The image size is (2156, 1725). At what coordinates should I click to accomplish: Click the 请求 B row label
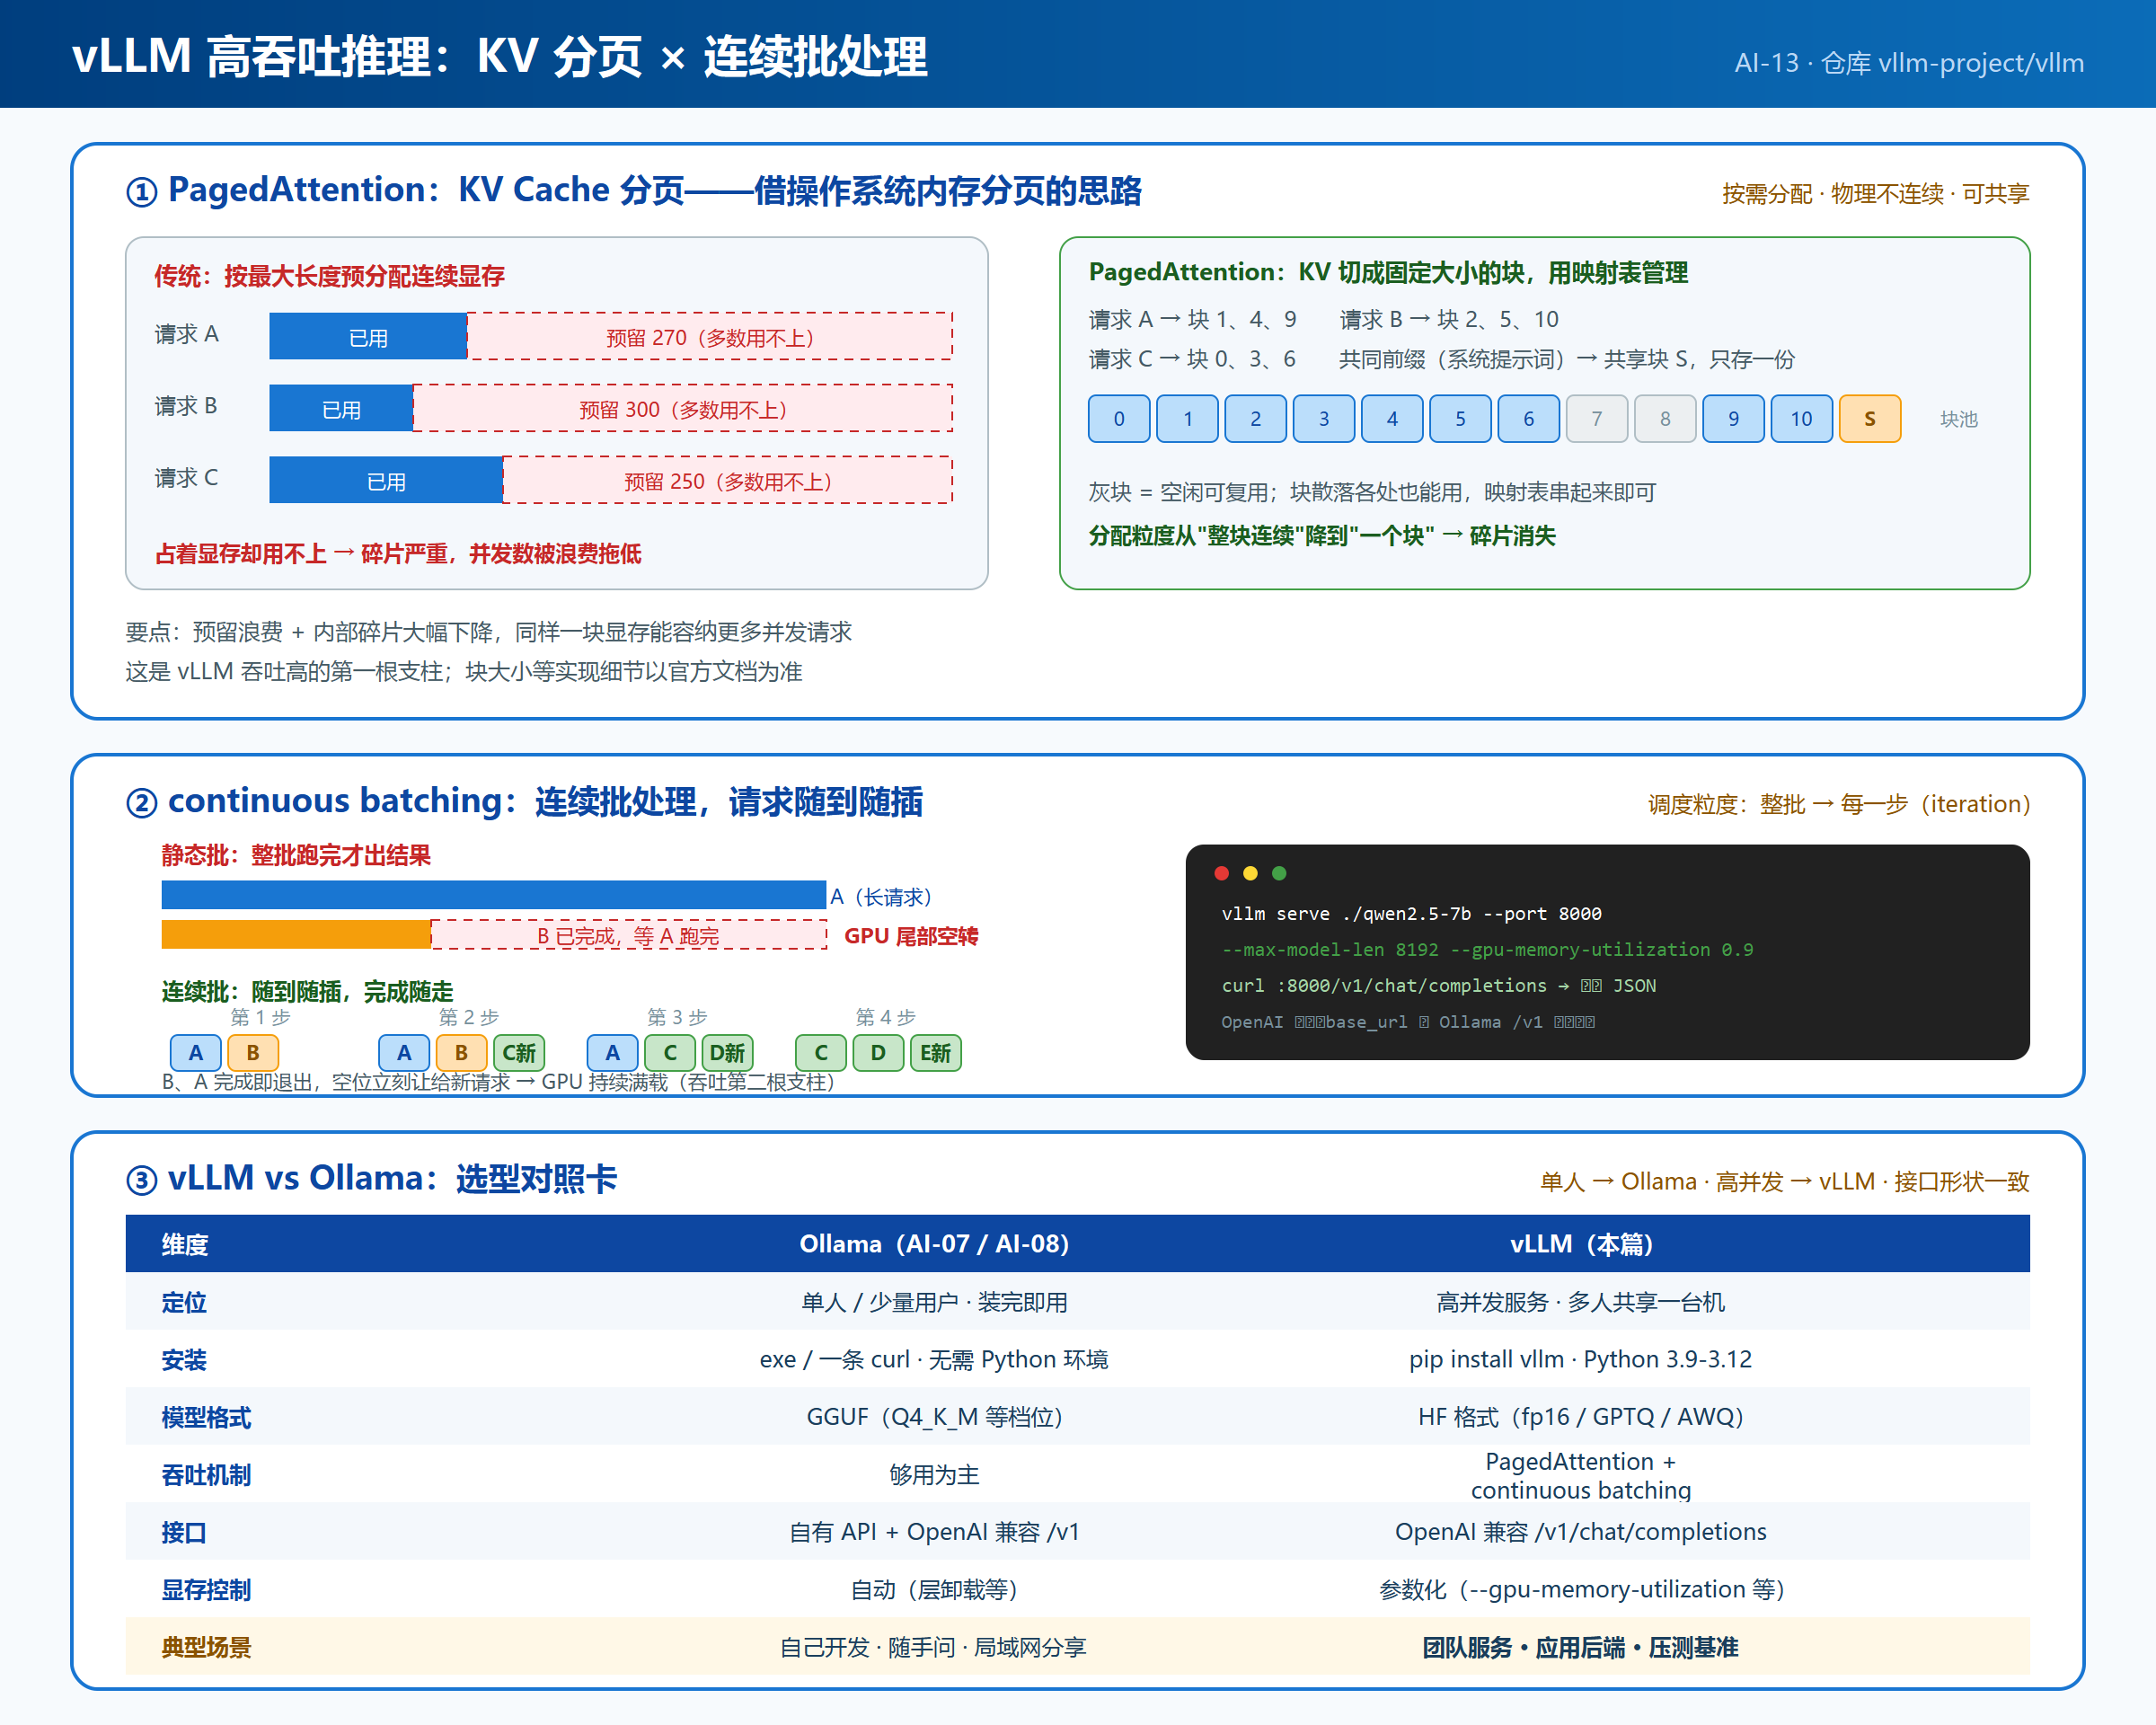[186, 406]
